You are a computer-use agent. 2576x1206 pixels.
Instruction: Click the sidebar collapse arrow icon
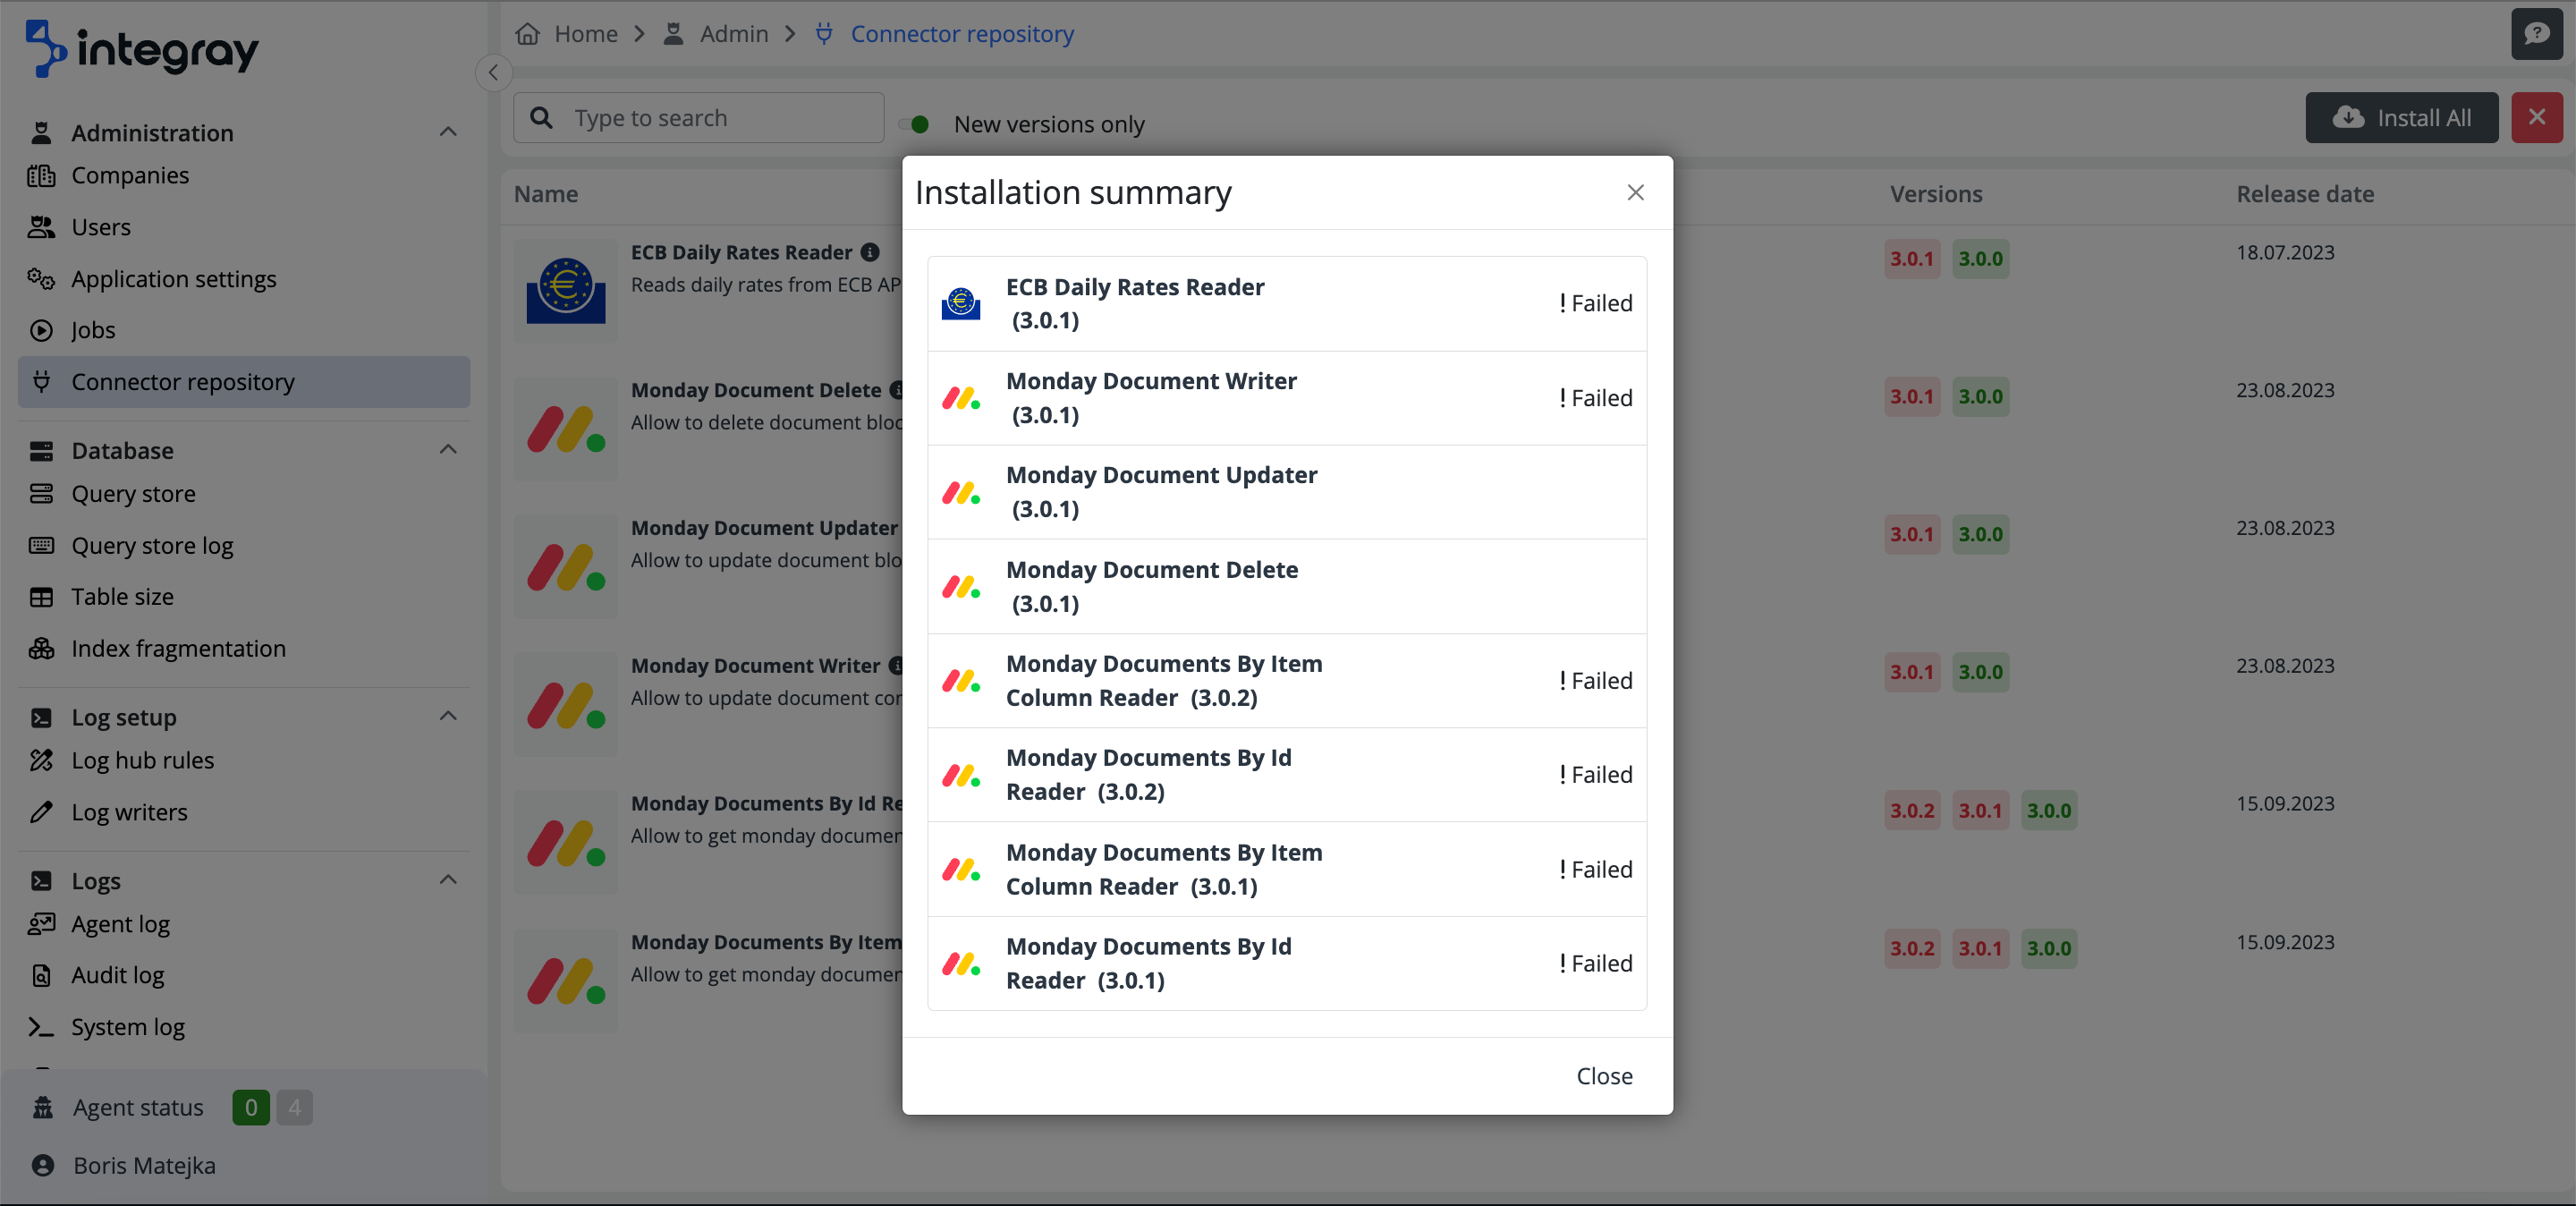tap(493, 73)
